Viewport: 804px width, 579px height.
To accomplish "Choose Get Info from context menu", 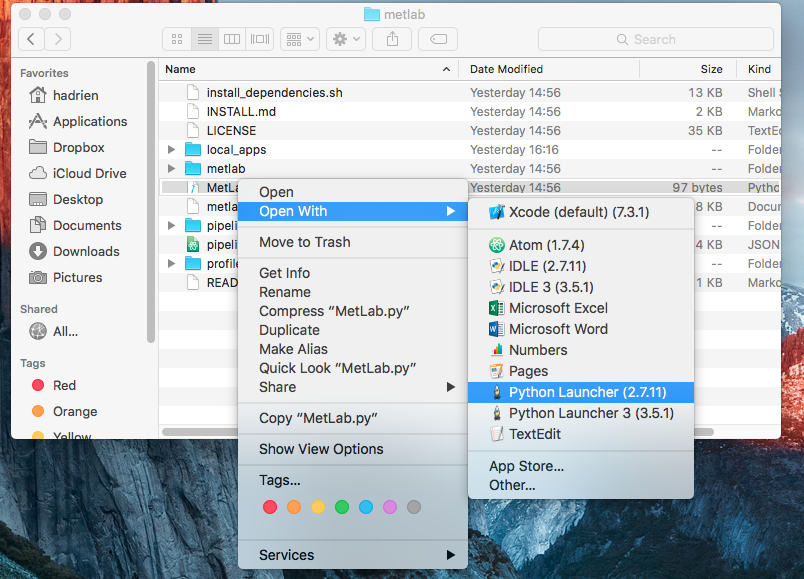I will [353, 273].
